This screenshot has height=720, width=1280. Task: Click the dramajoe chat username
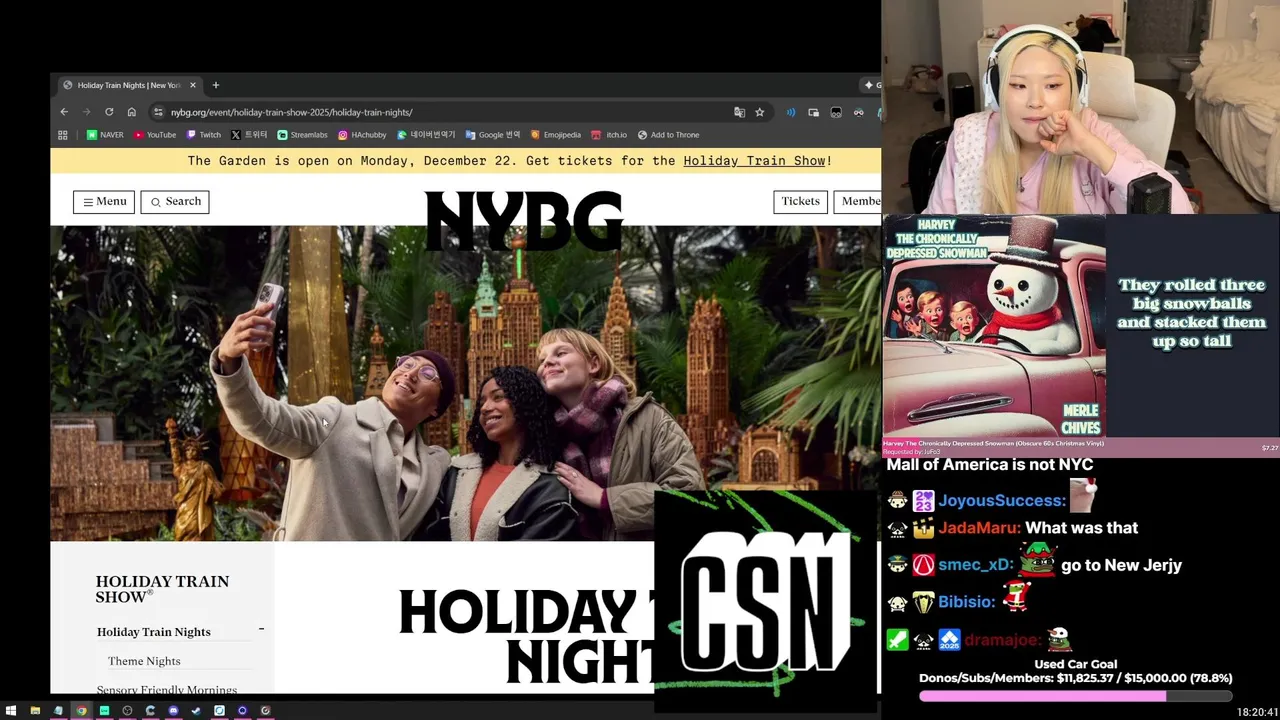1003,640
